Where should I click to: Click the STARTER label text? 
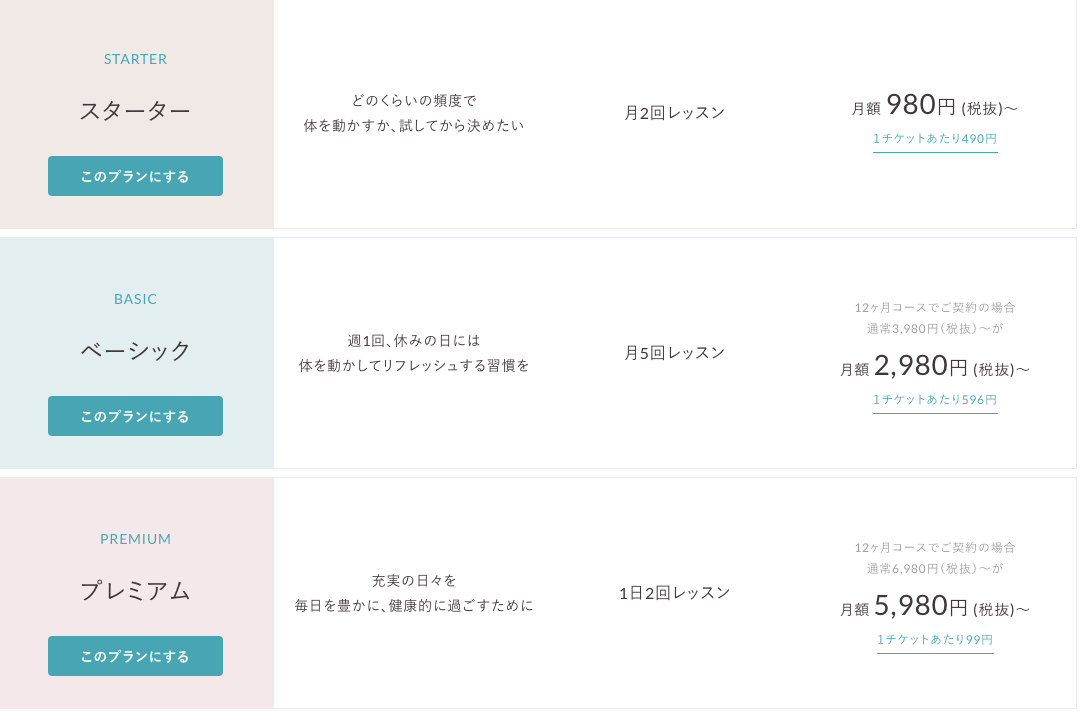(x=136, y=59)
